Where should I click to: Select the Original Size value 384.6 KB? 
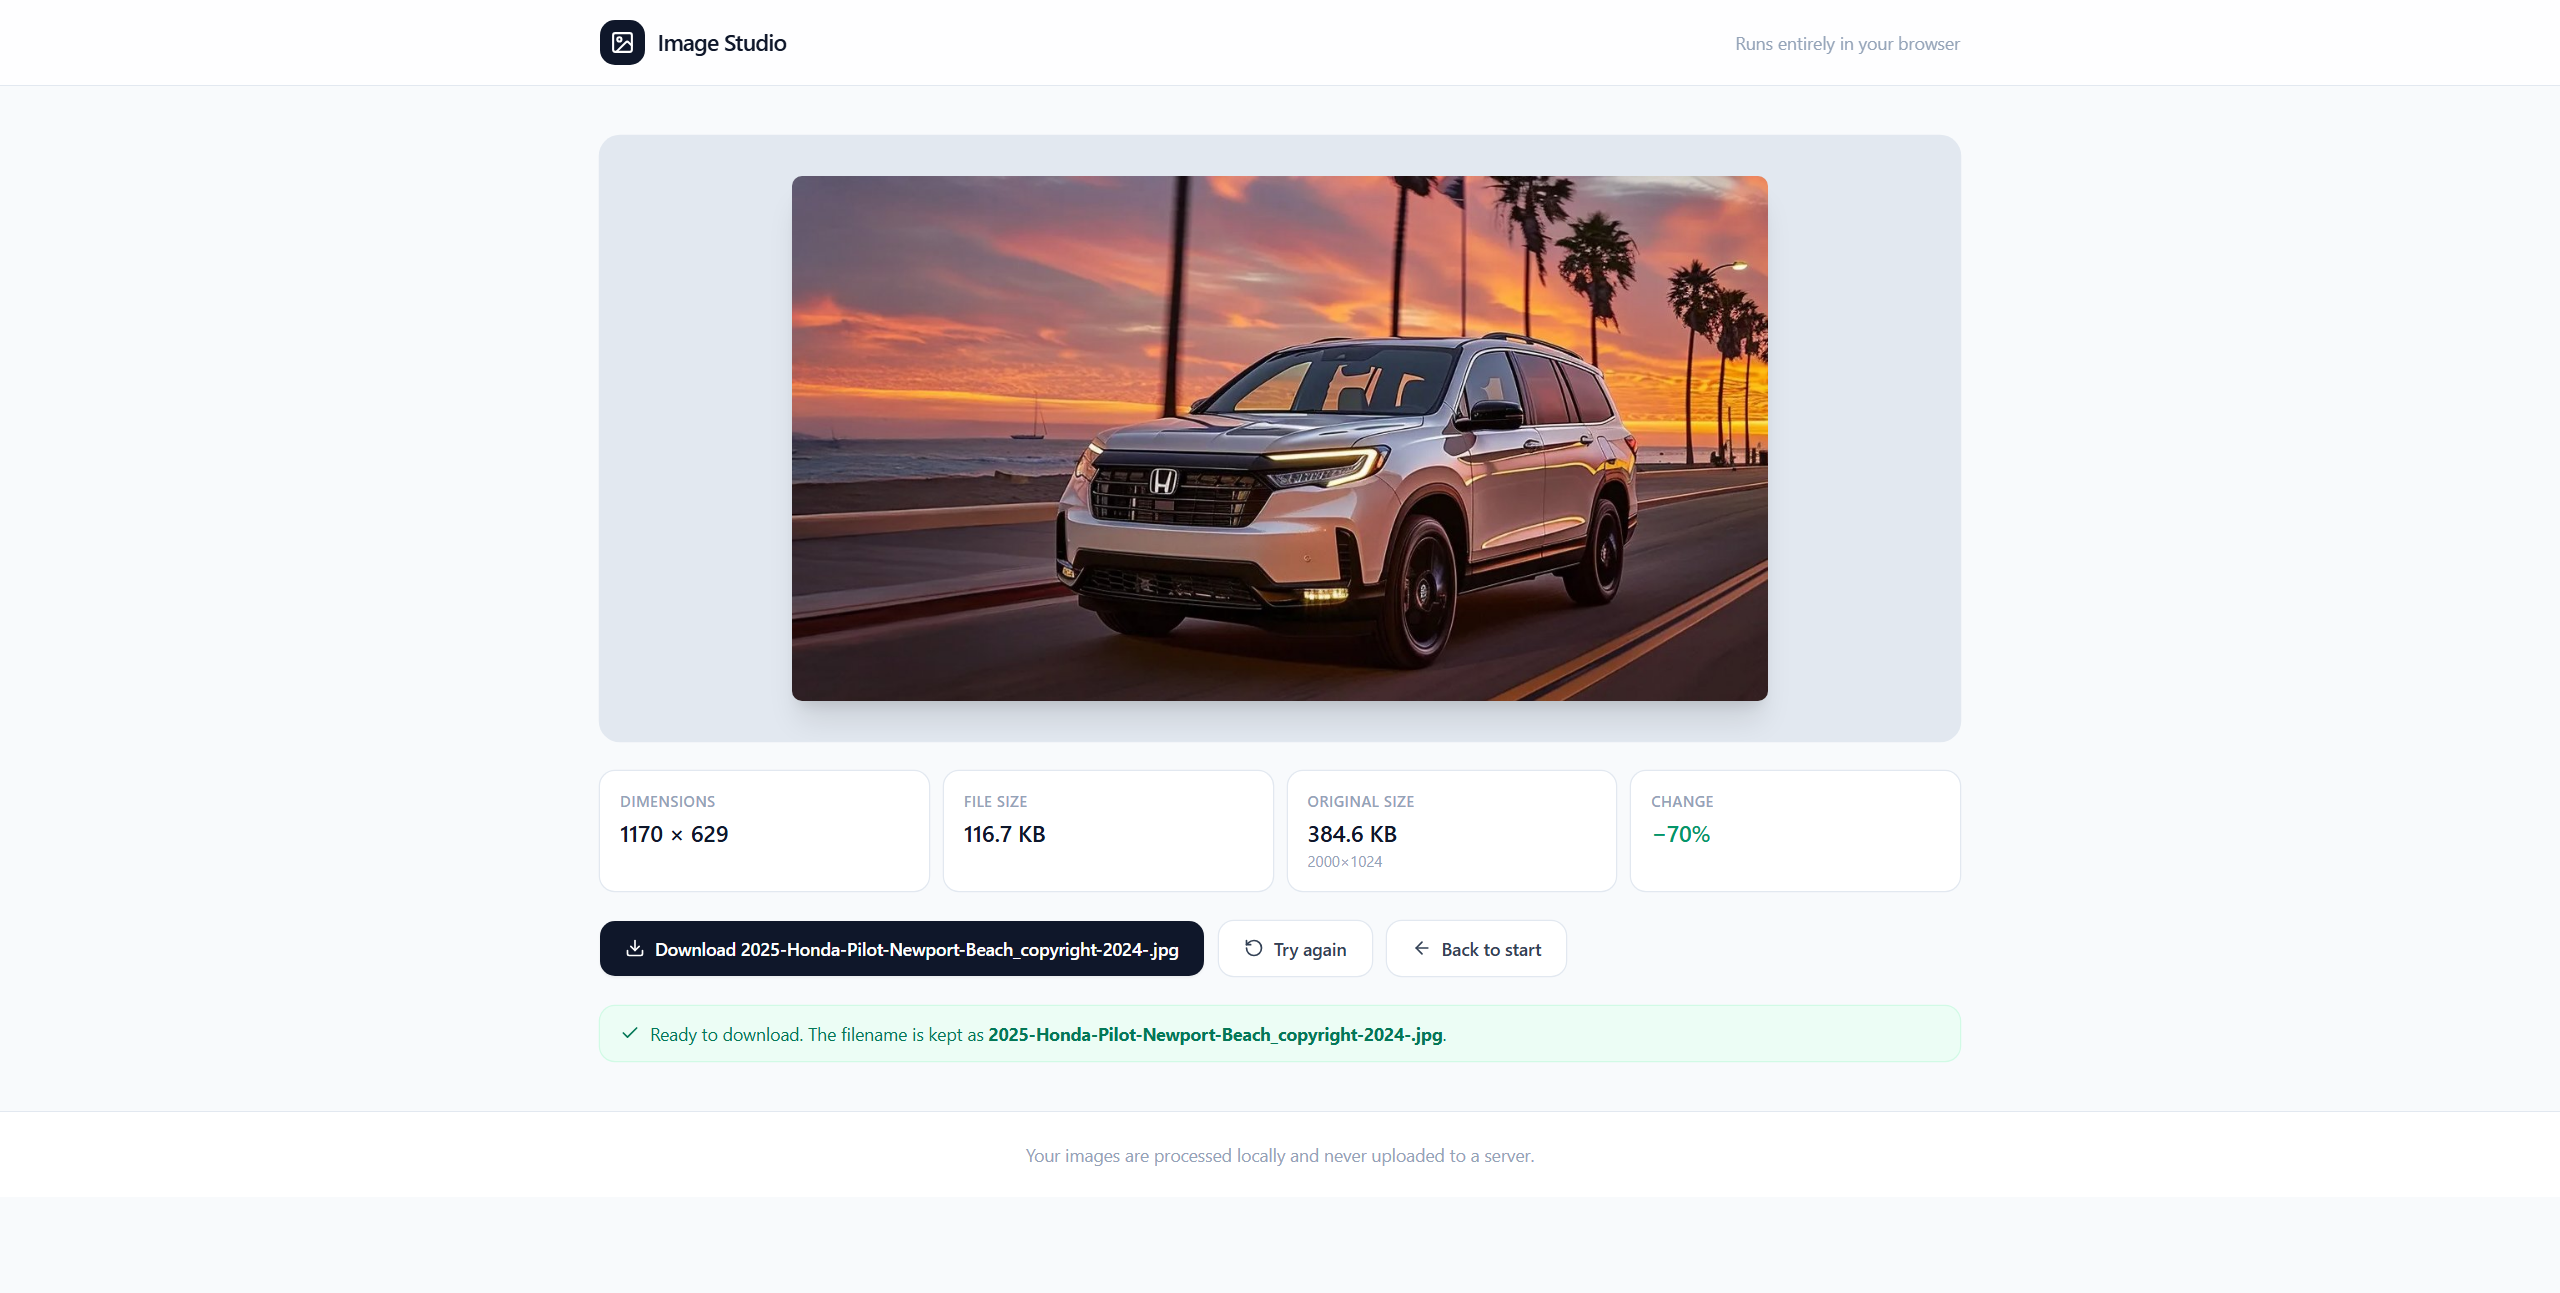(1352, 834)
